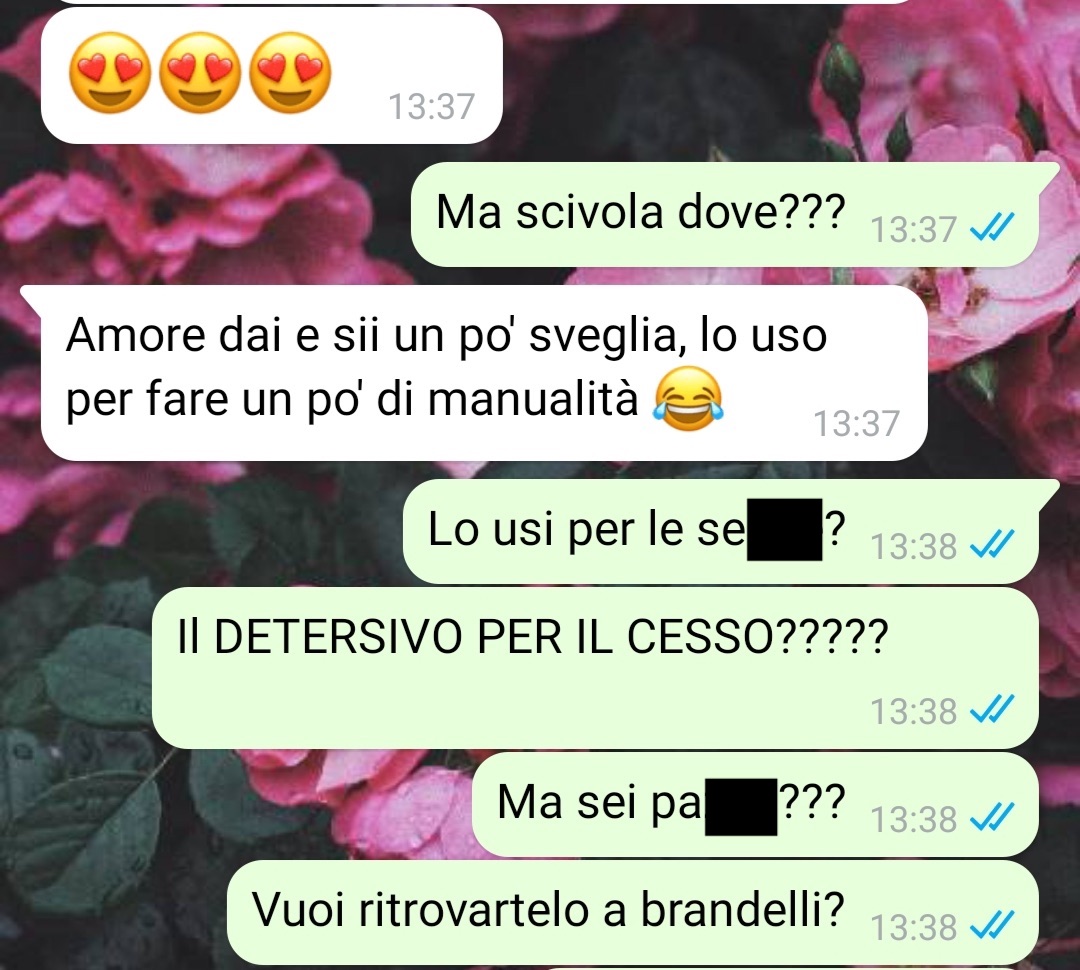Screen dimensions: 1080x970
Task: Tap read ticks on 'Lo usi per le se' message
Action: (992, 546)
